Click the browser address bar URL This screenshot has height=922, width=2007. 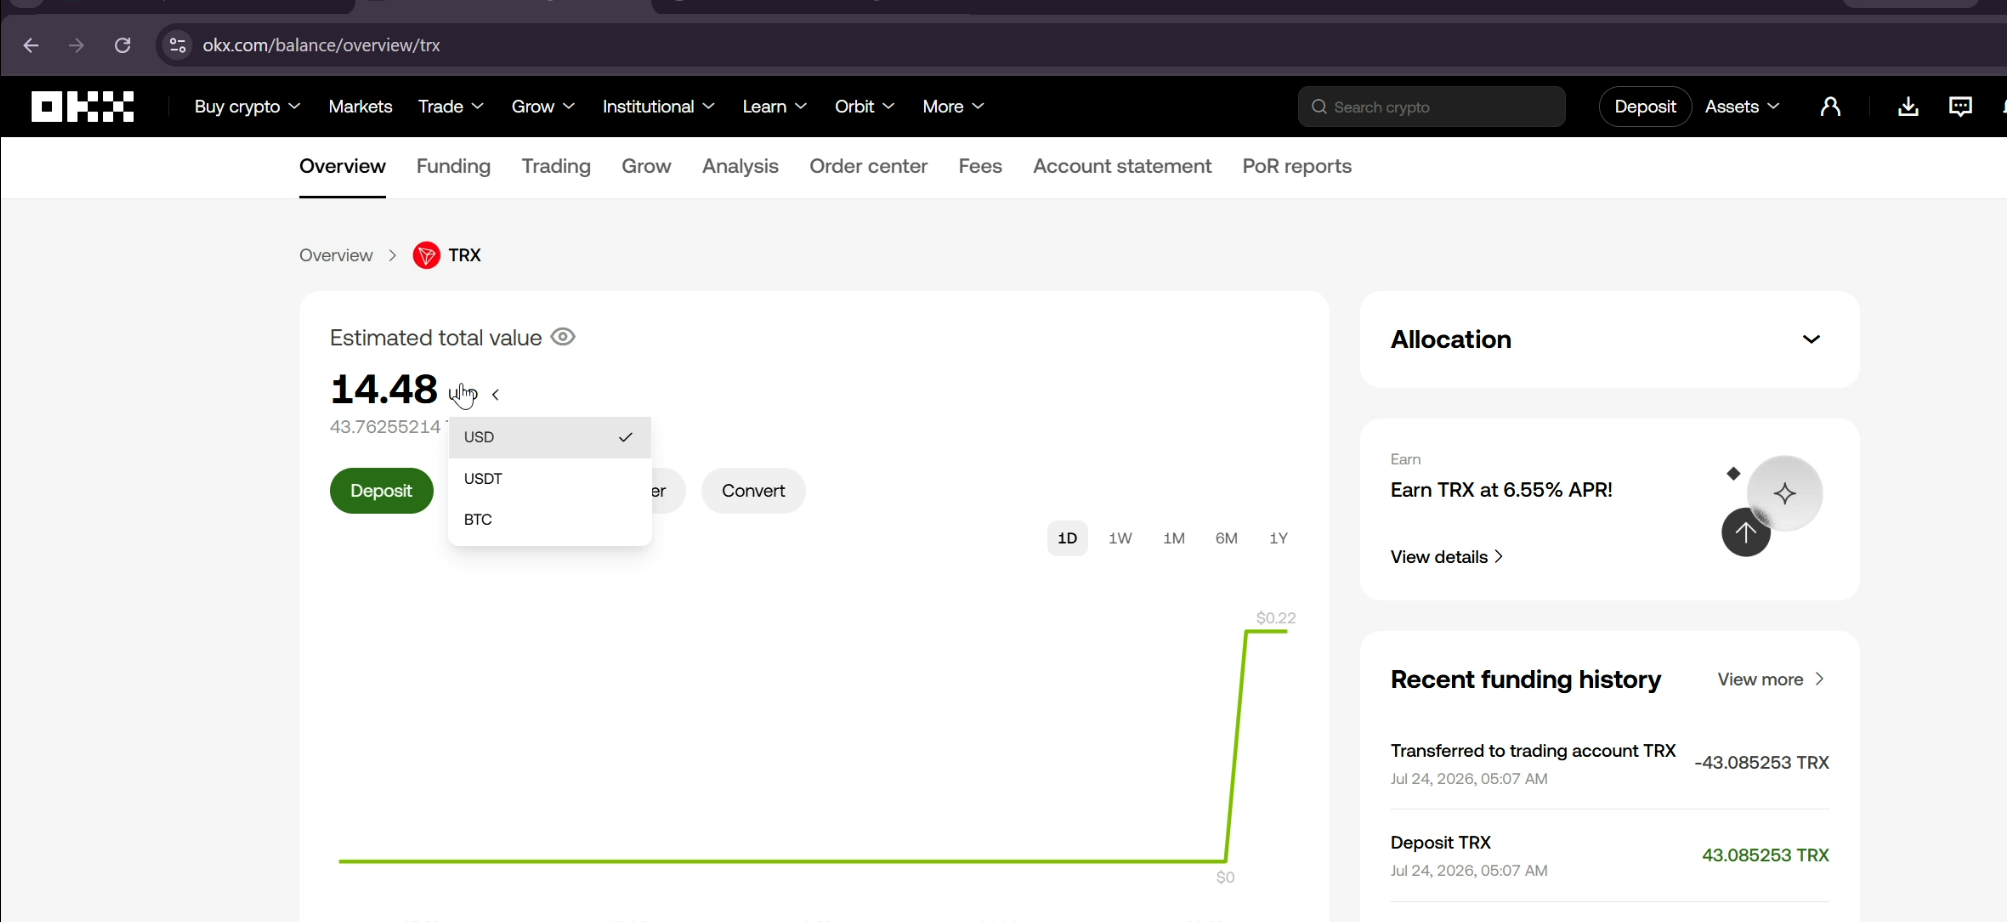[321, 45]
